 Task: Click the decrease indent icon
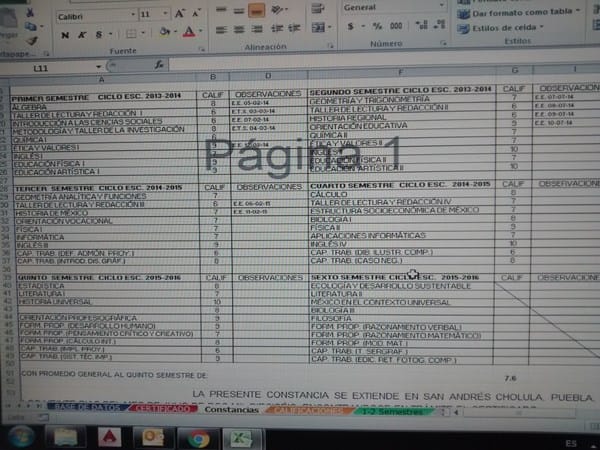[277, 28]
